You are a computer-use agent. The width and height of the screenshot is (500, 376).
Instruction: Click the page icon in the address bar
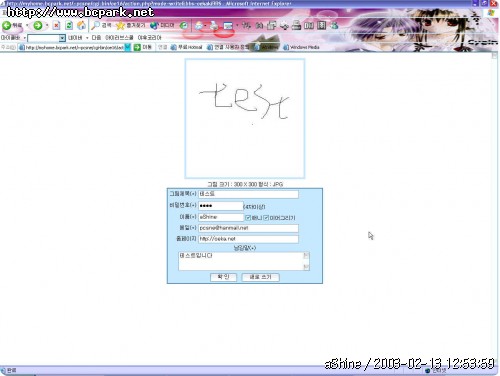point(22,47)
